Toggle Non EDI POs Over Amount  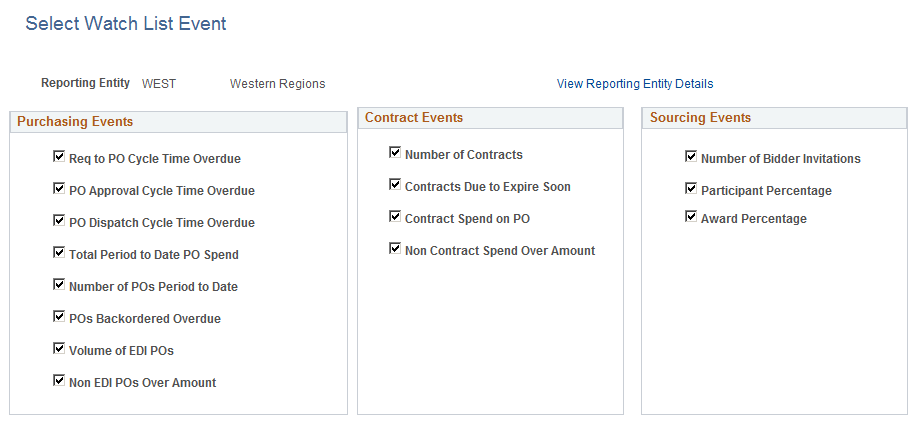59,381
